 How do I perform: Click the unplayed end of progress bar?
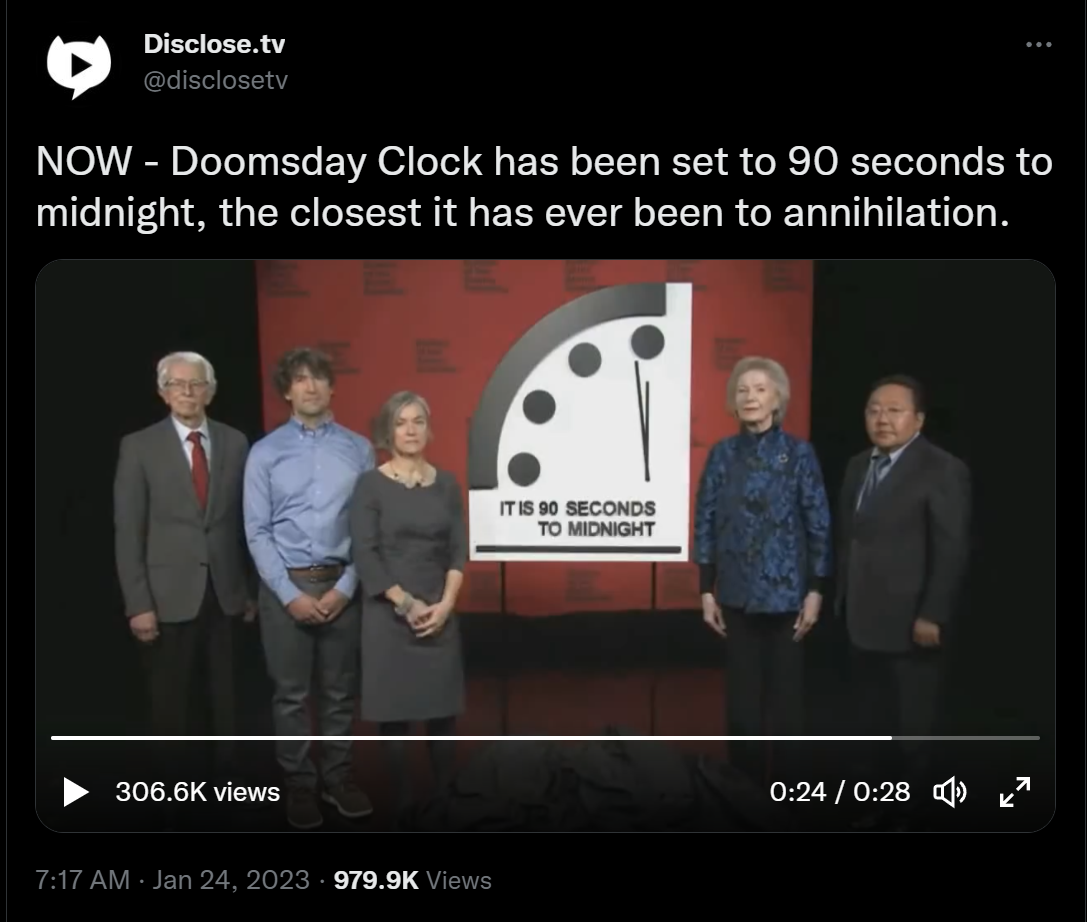click(x=966, y=738)
